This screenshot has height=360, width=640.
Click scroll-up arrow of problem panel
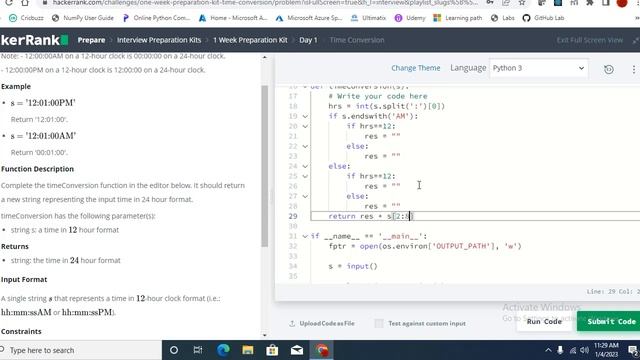click(264, 58)
